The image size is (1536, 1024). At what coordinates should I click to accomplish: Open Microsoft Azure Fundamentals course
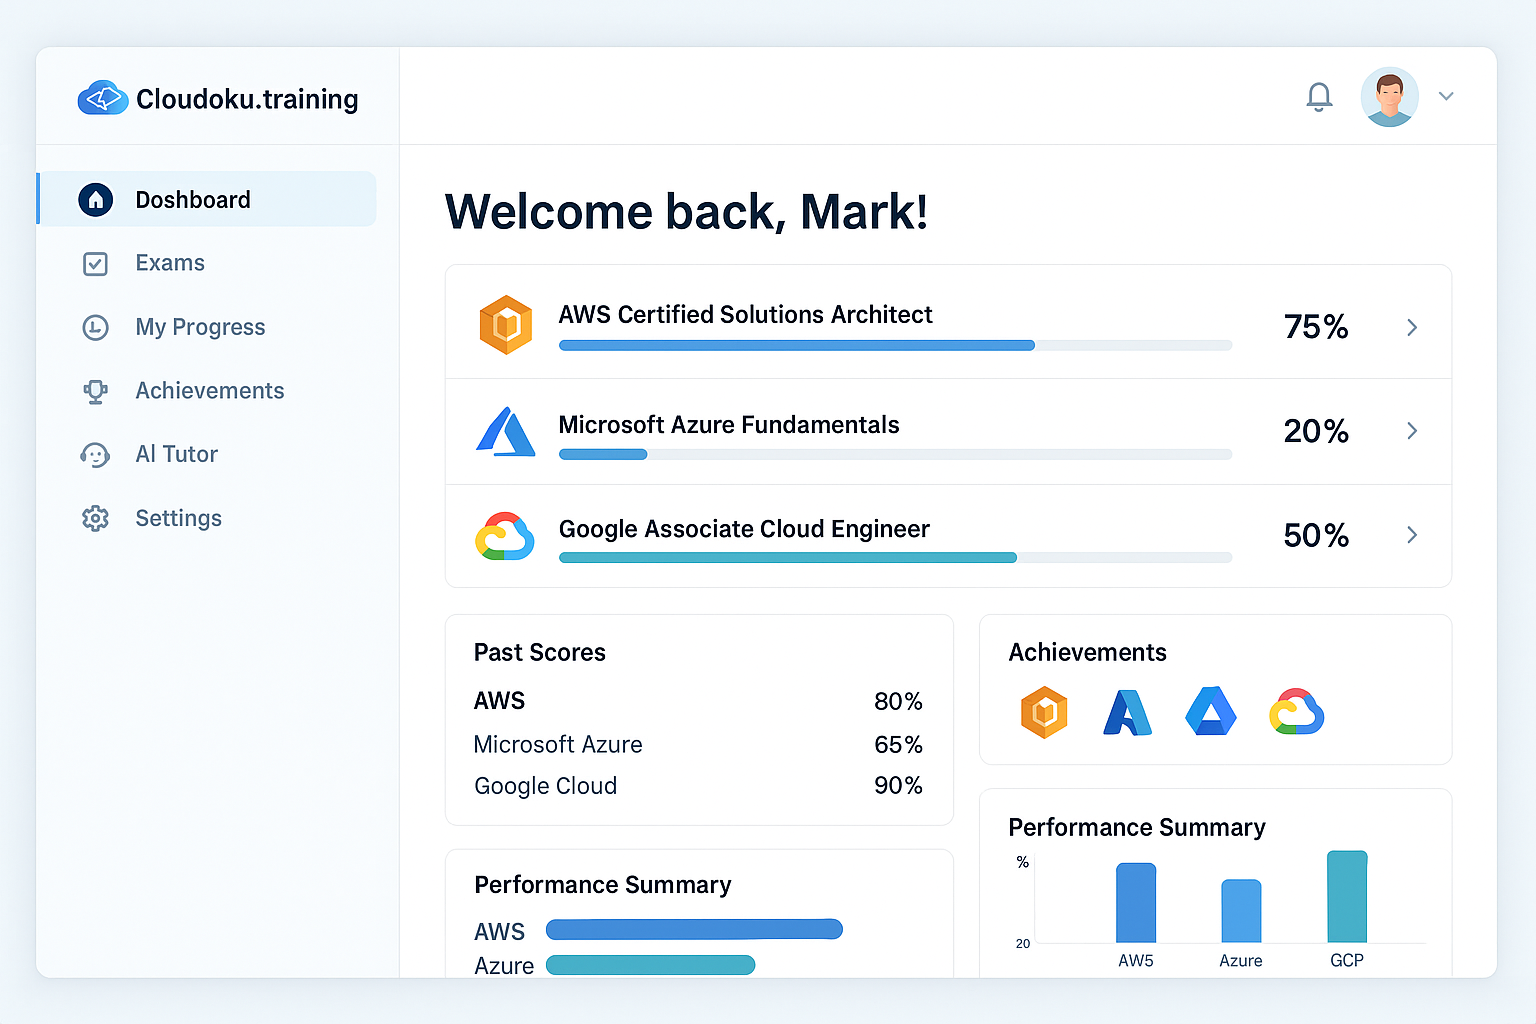tap(948, 432)
